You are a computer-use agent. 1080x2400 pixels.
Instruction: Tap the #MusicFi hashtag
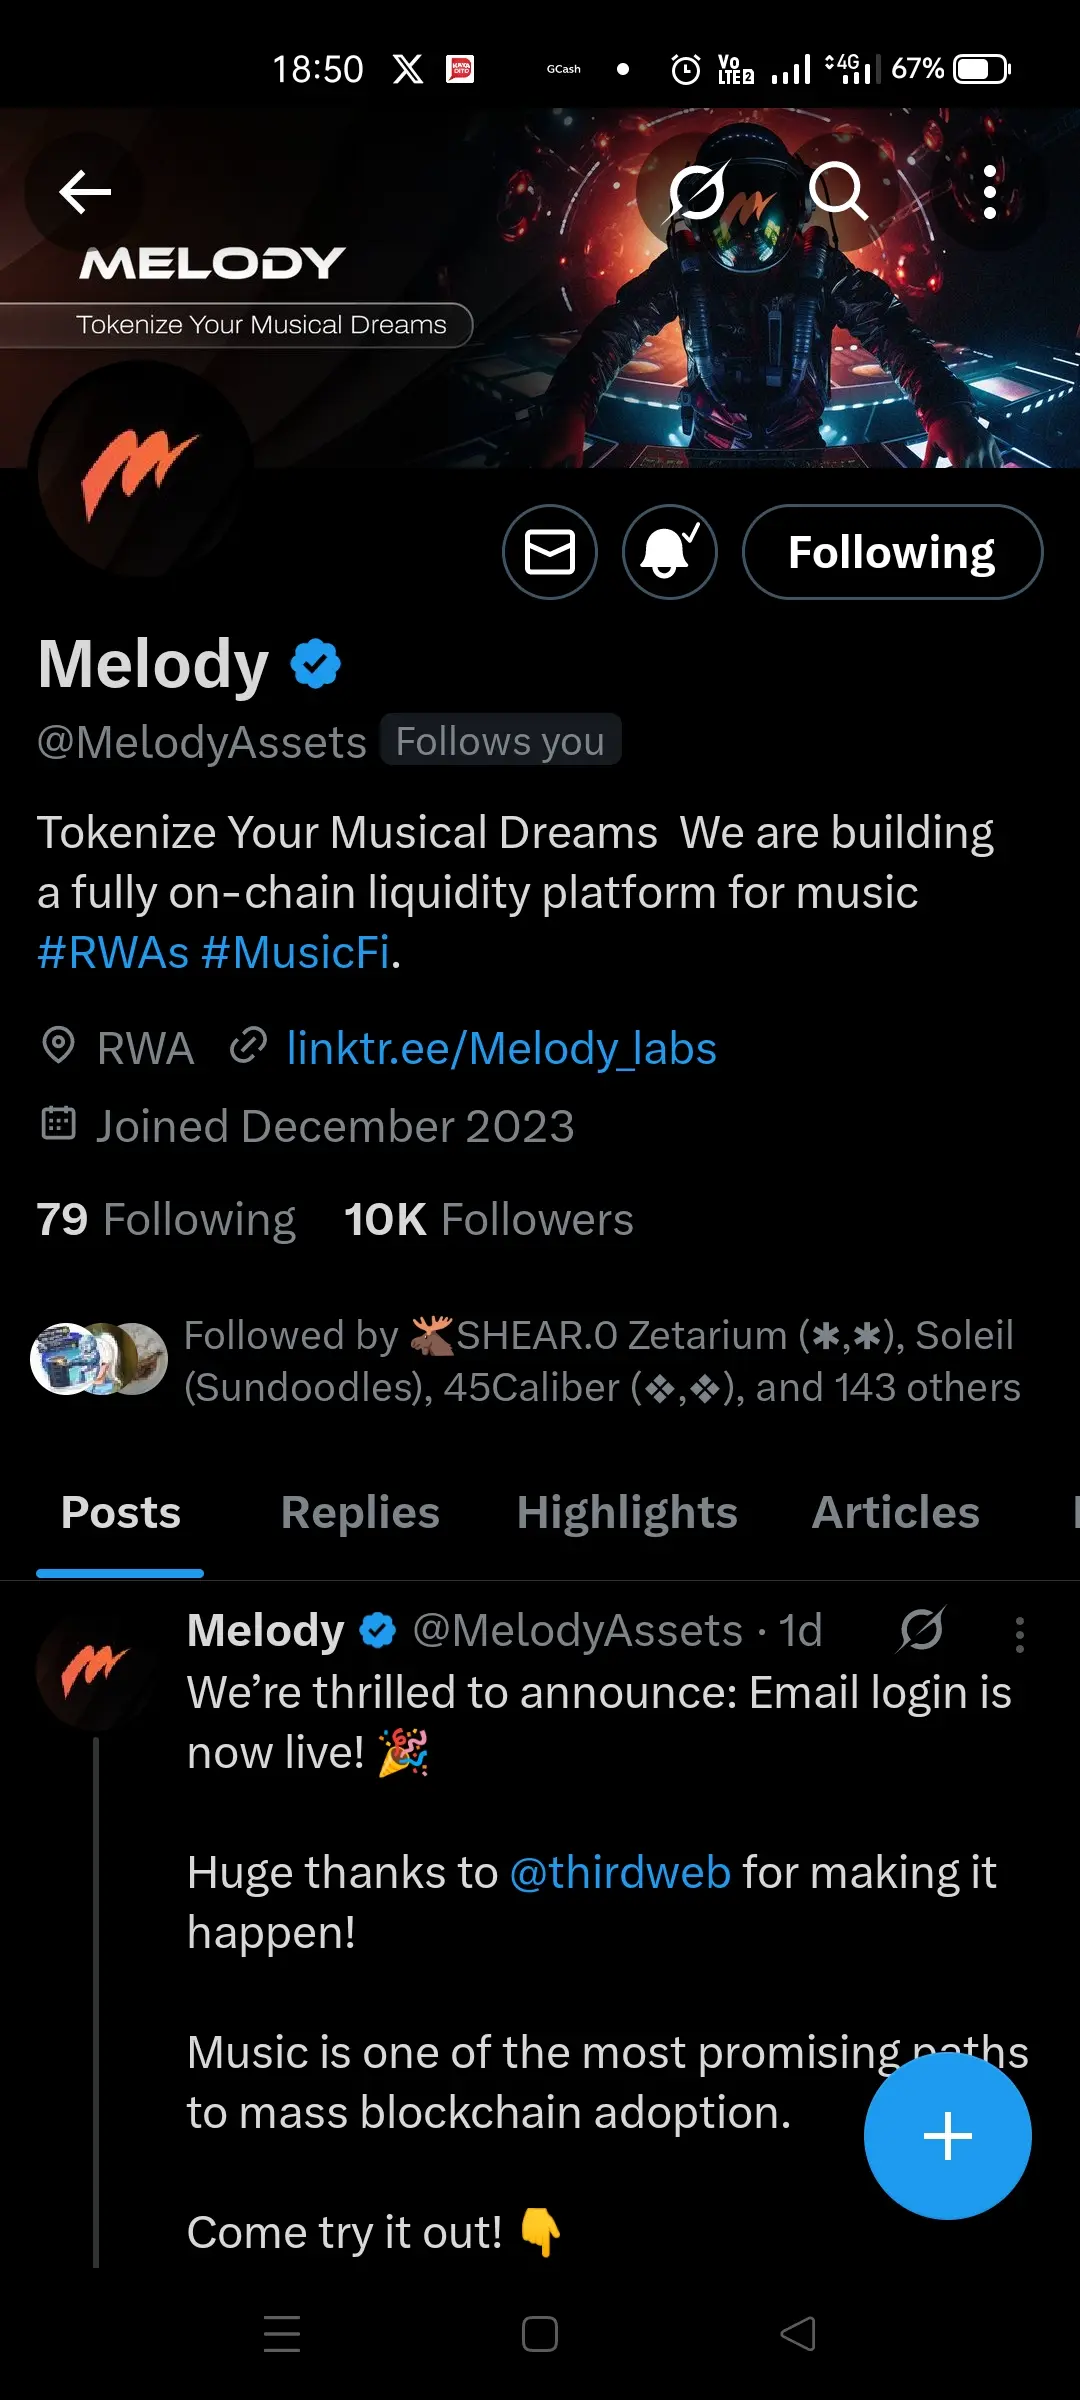(296, 952)
